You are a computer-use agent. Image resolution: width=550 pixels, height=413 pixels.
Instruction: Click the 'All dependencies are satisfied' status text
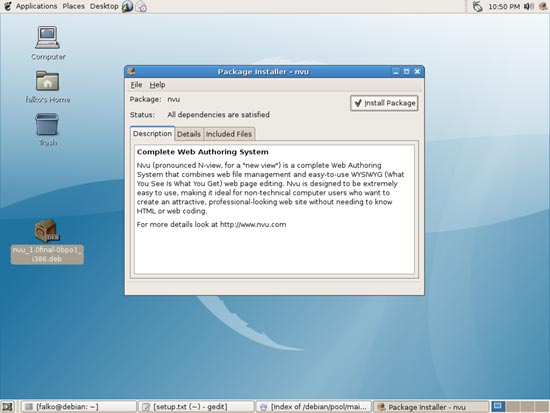(x=218, y=115)
